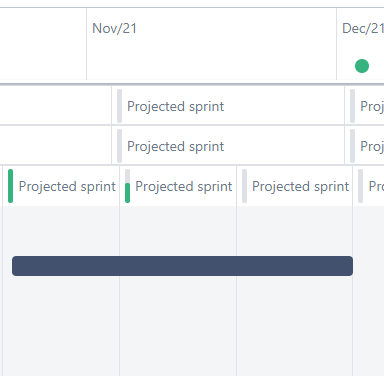Click grey capacity bar of top Dec sprint

(x=352, y=106)
